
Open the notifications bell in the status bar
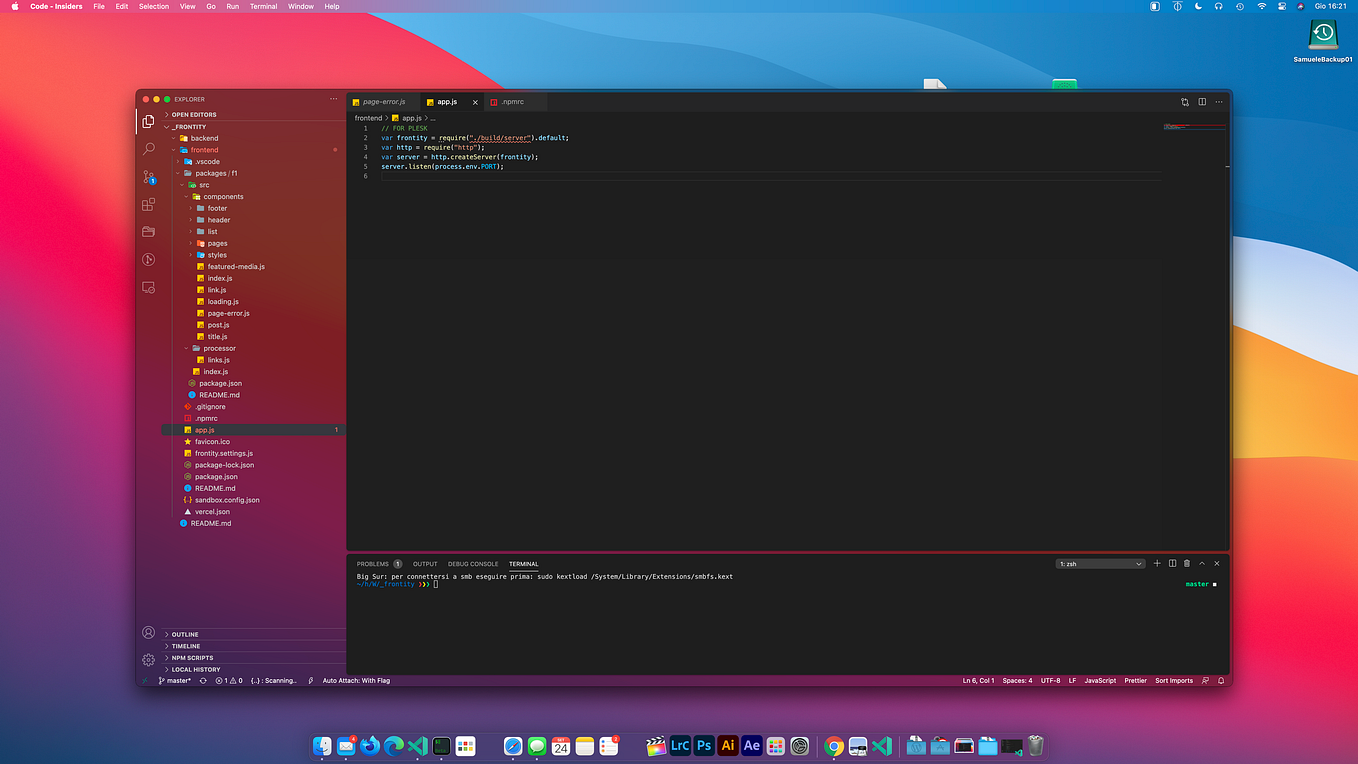(x=1220, y=680)
